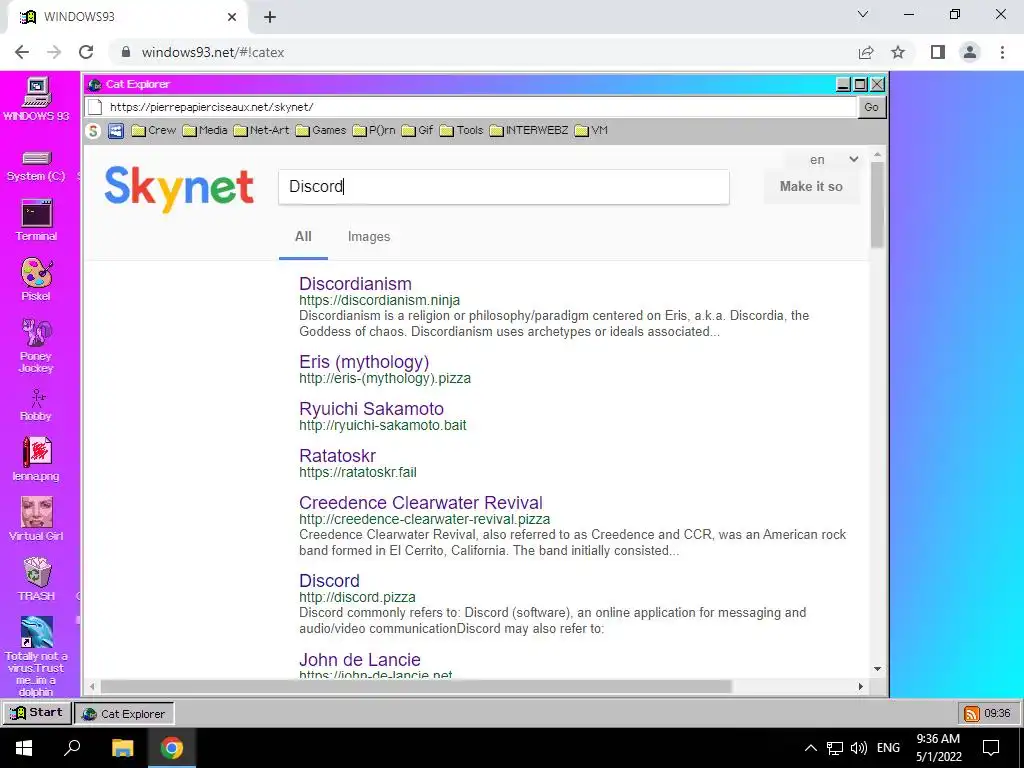
Task: Select the WINDOWS93 Chrome tab
Action: coord(127,17)
